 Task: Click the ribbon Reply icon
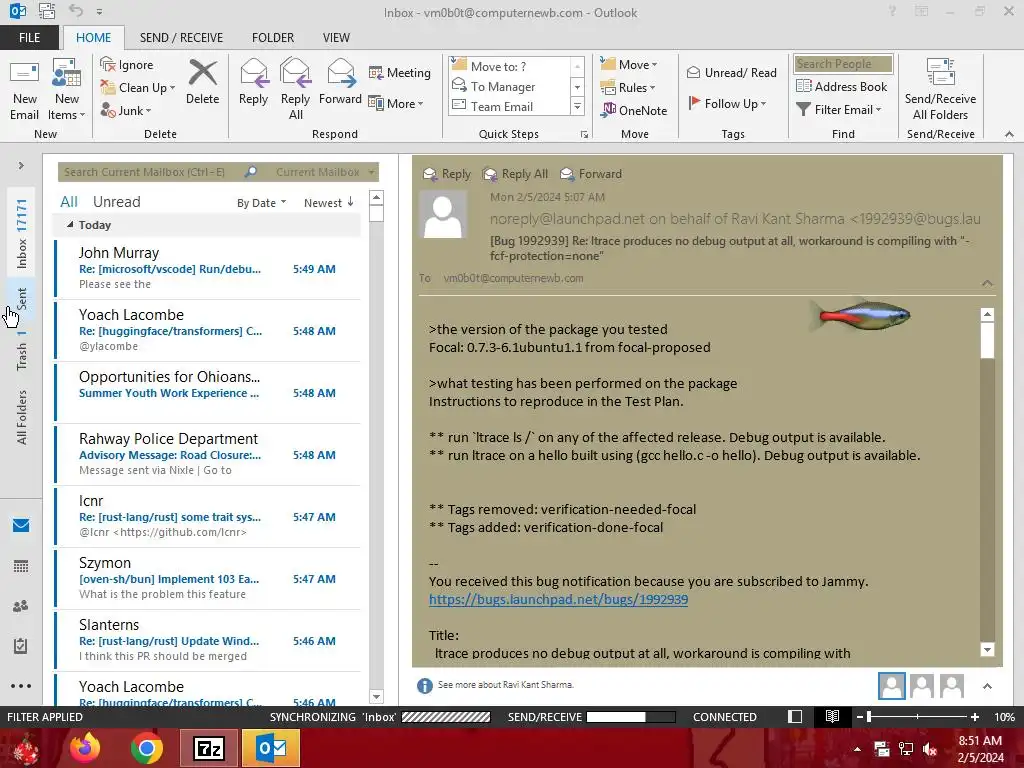pyautogui.click(x=253, y=82)
